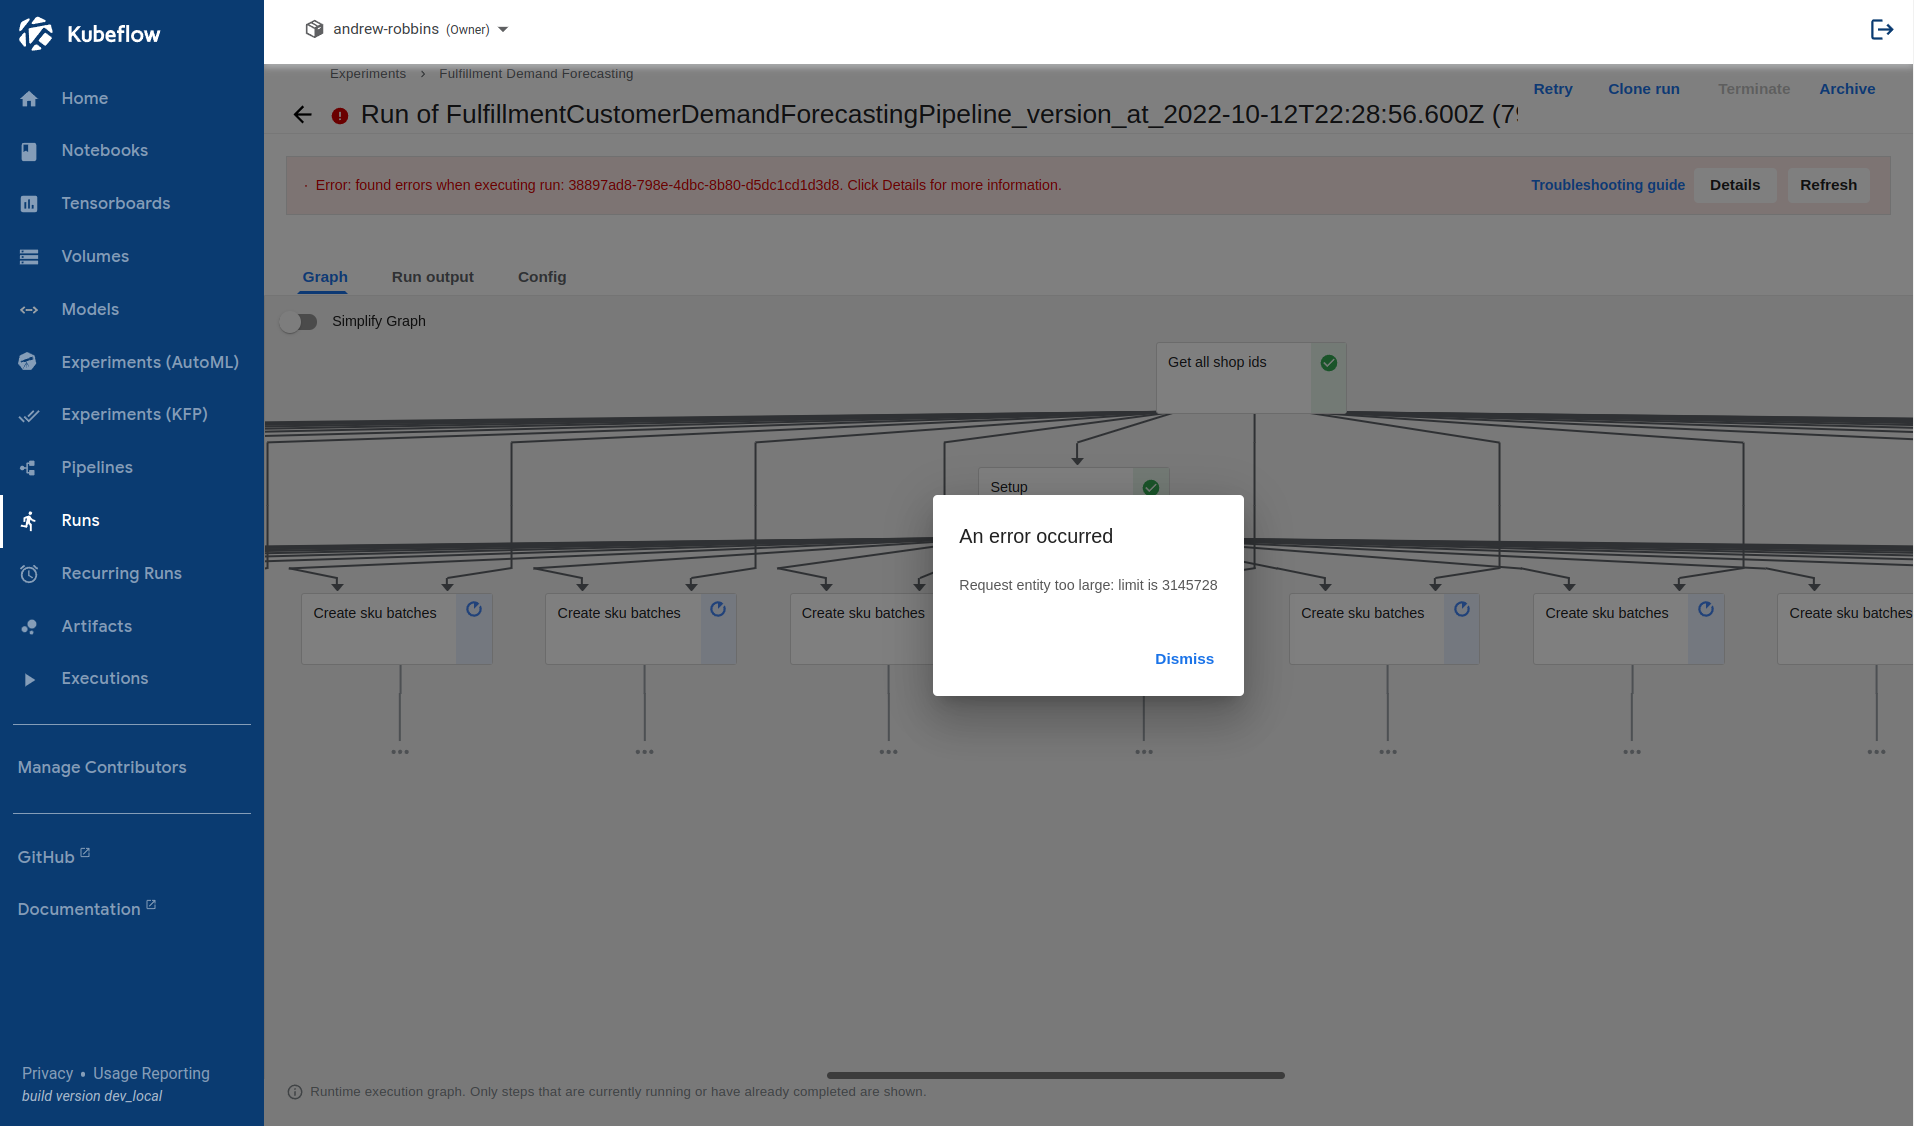Open the andrew-robbins namespace dropdown
Viewport: 1914px width, 1126px height.
407,30
